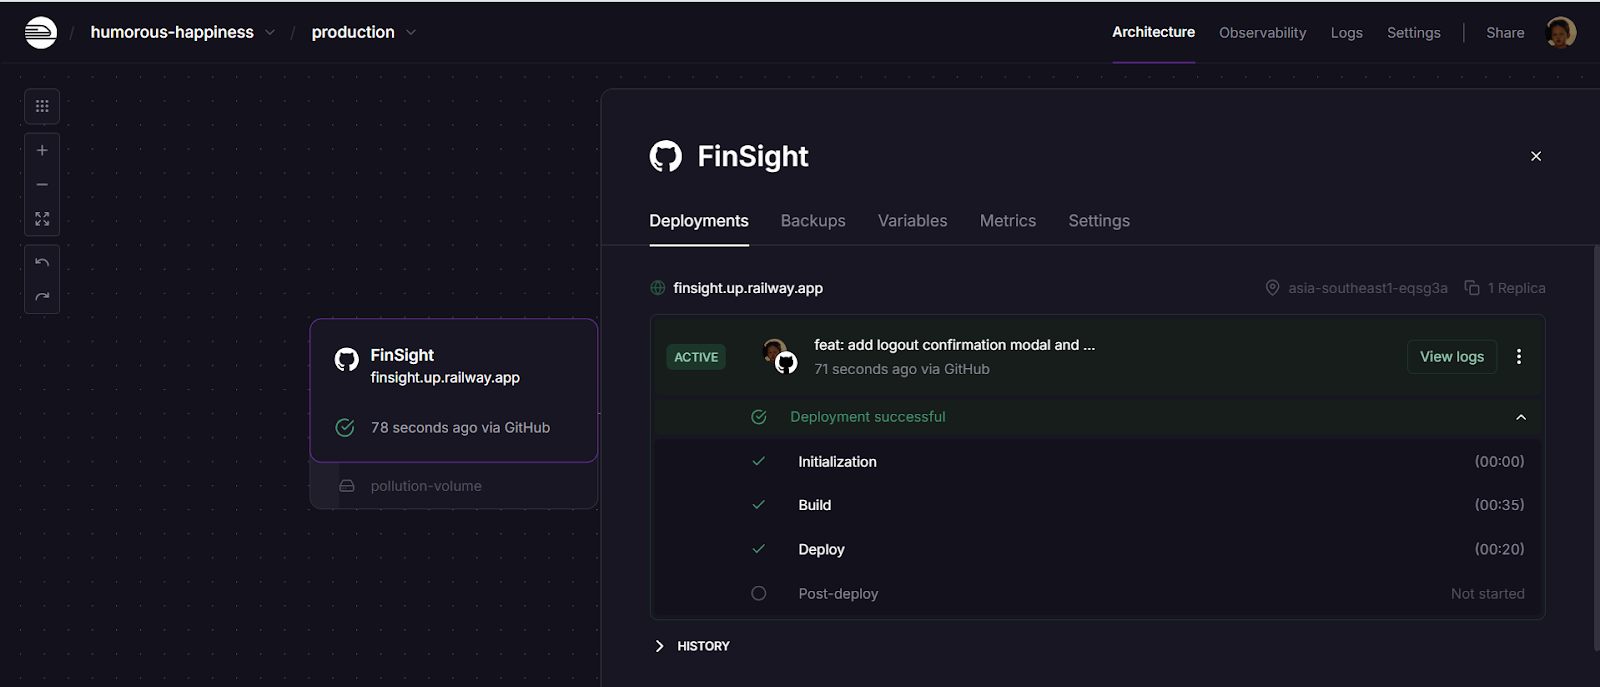1600x687 pixels.
Task: Click the Build step label
Action: pos(815,505)
